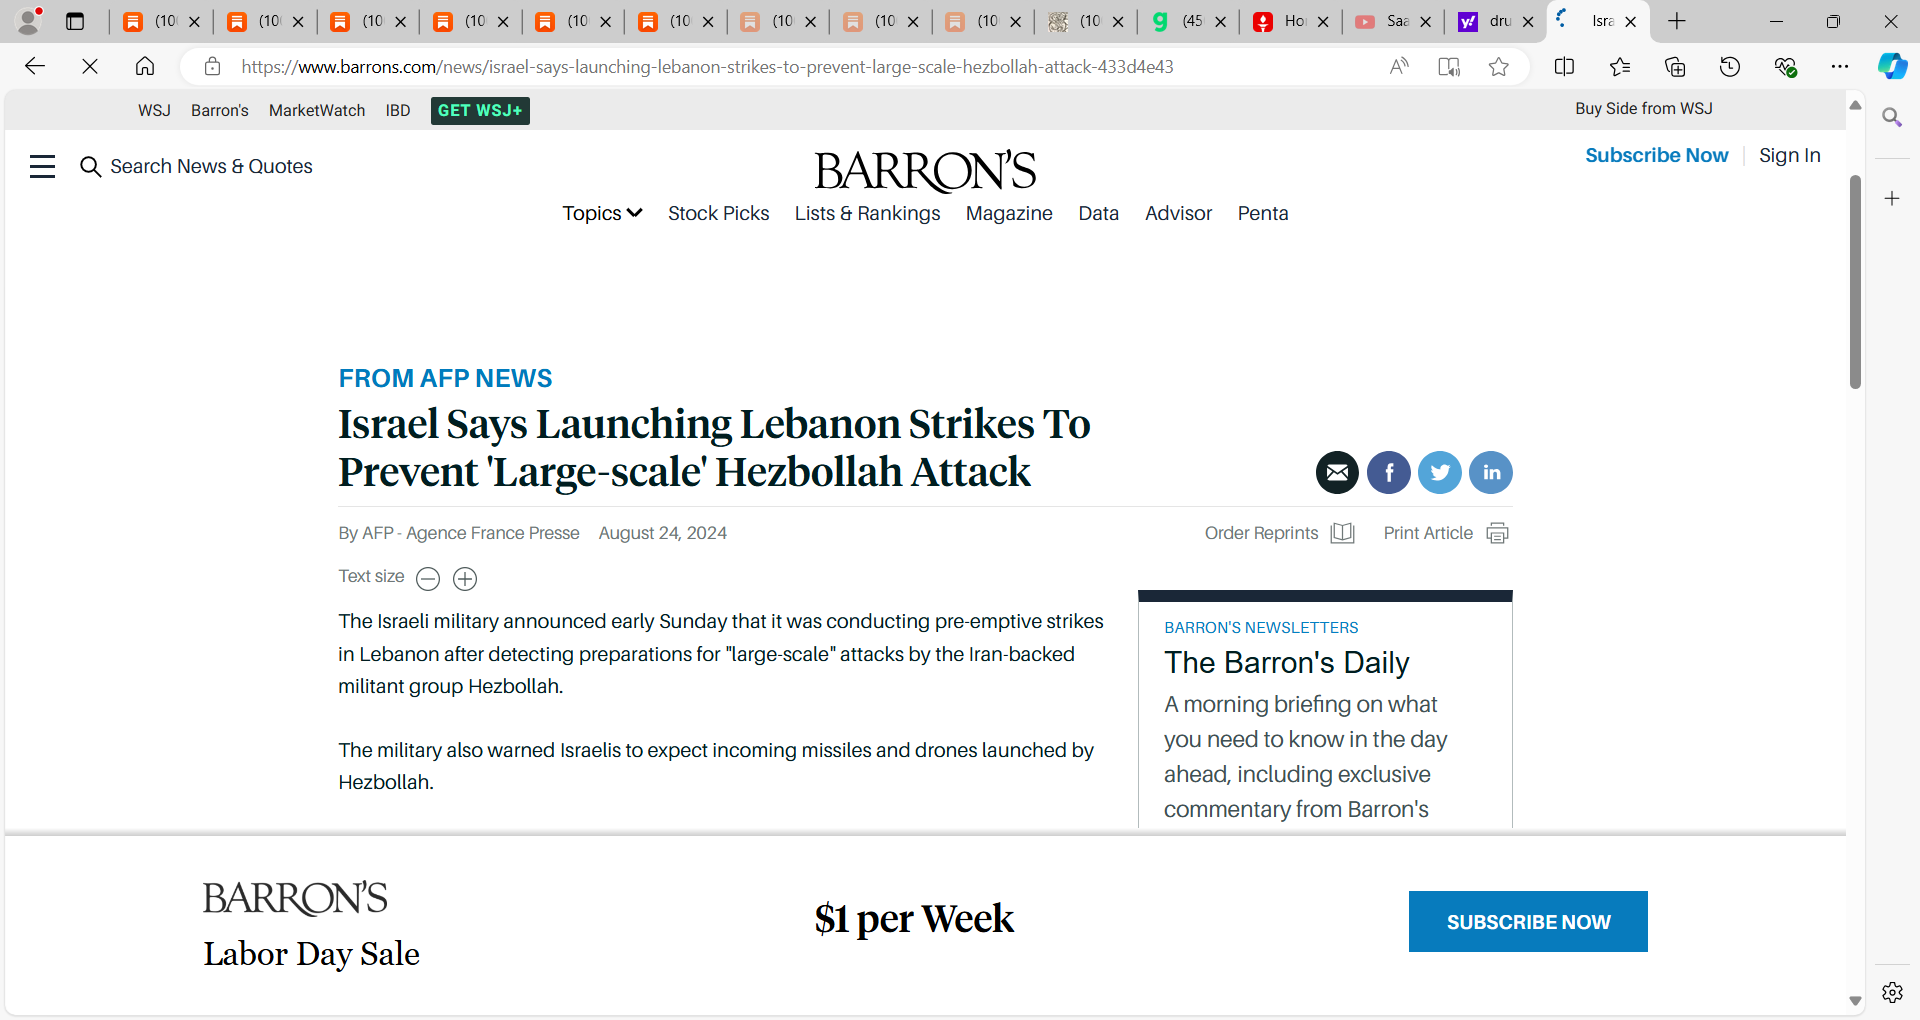Screen dimensions: 1920x1020
Task: Click the Barron's network link in top bar
Action: pos(220,110)
